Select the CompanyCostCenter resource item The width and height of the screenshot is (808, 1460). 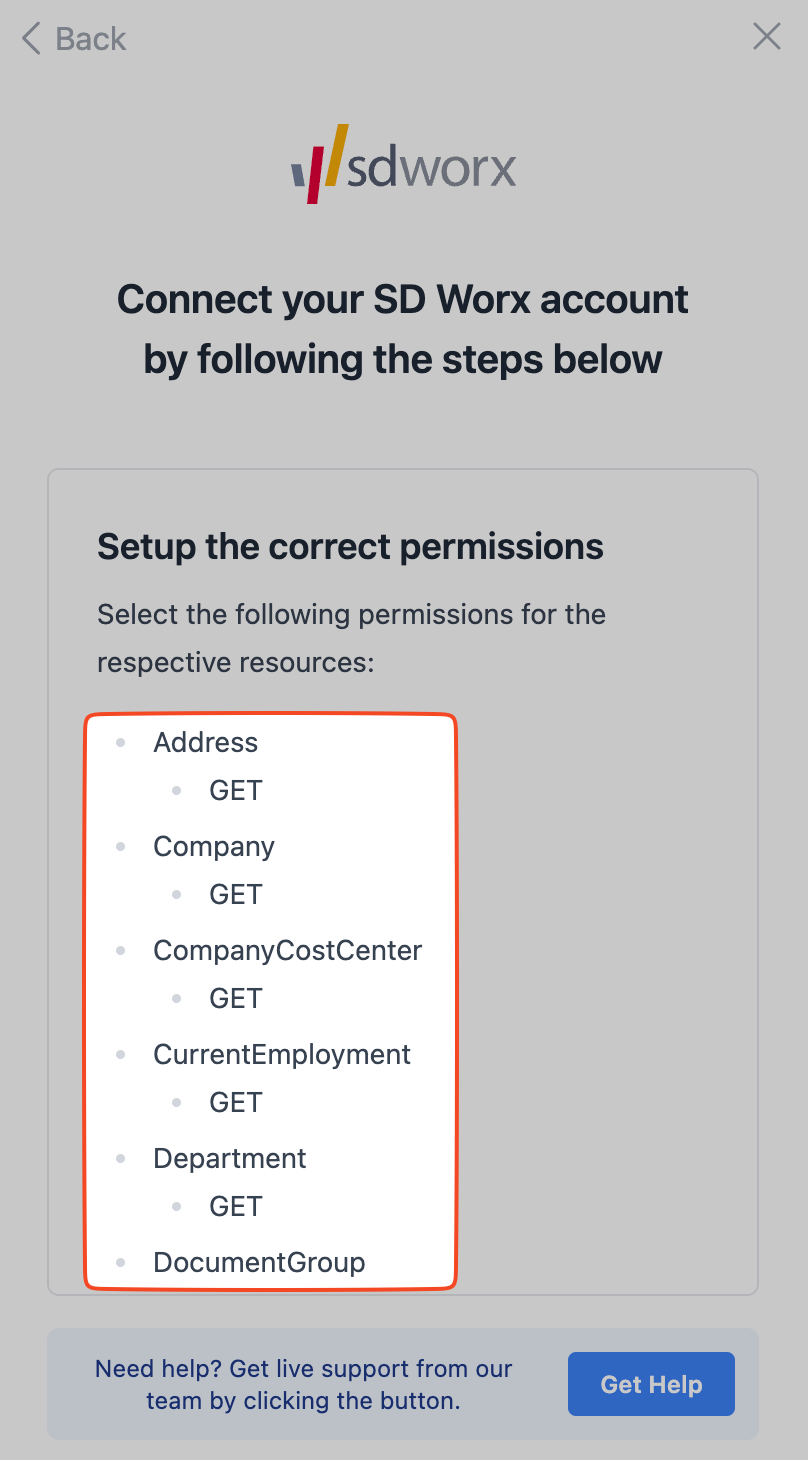coord(287,950)
